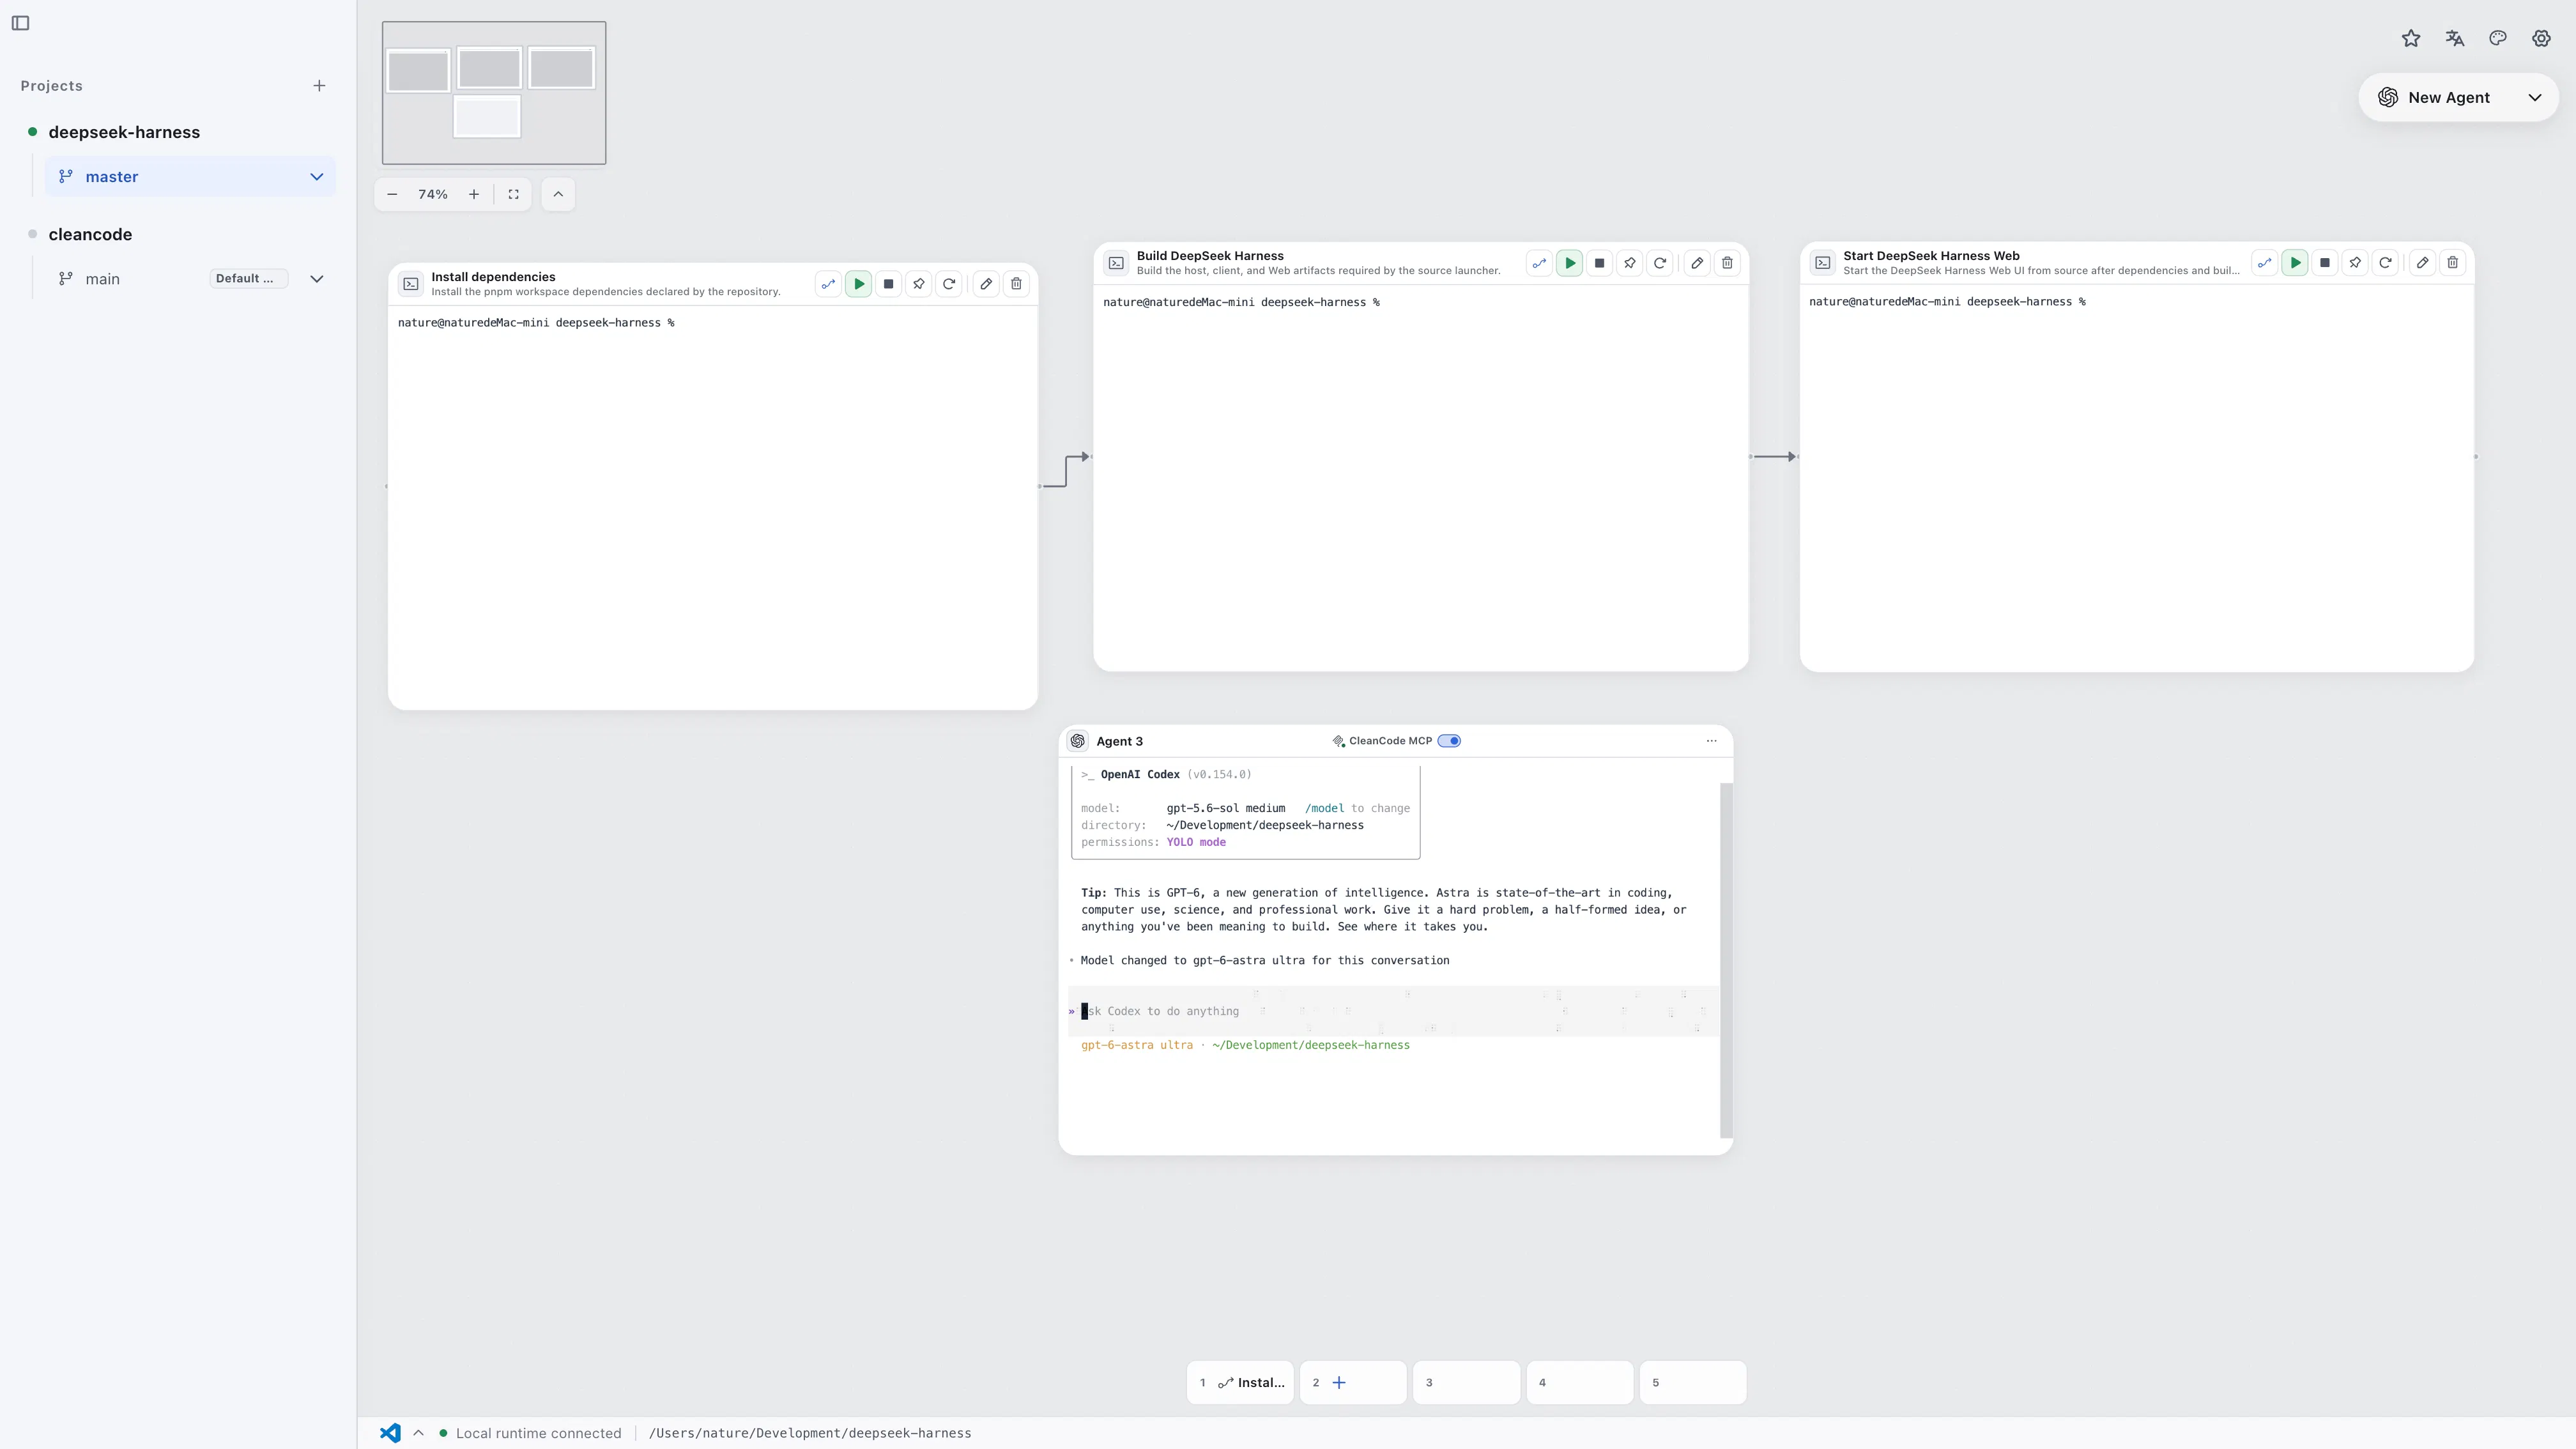Collapse the minimap with chevron up
This screenshot has width=2576, height=1449.
point(558,194)
